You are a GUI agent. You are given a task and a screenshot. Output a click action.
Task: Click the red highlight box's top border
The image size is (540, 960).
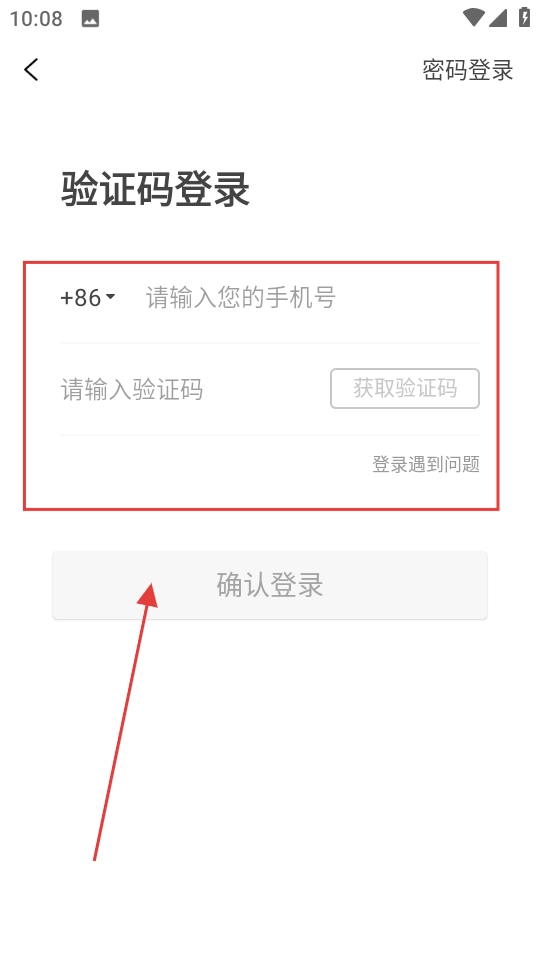pyautogui.click(x=261, y=263)
